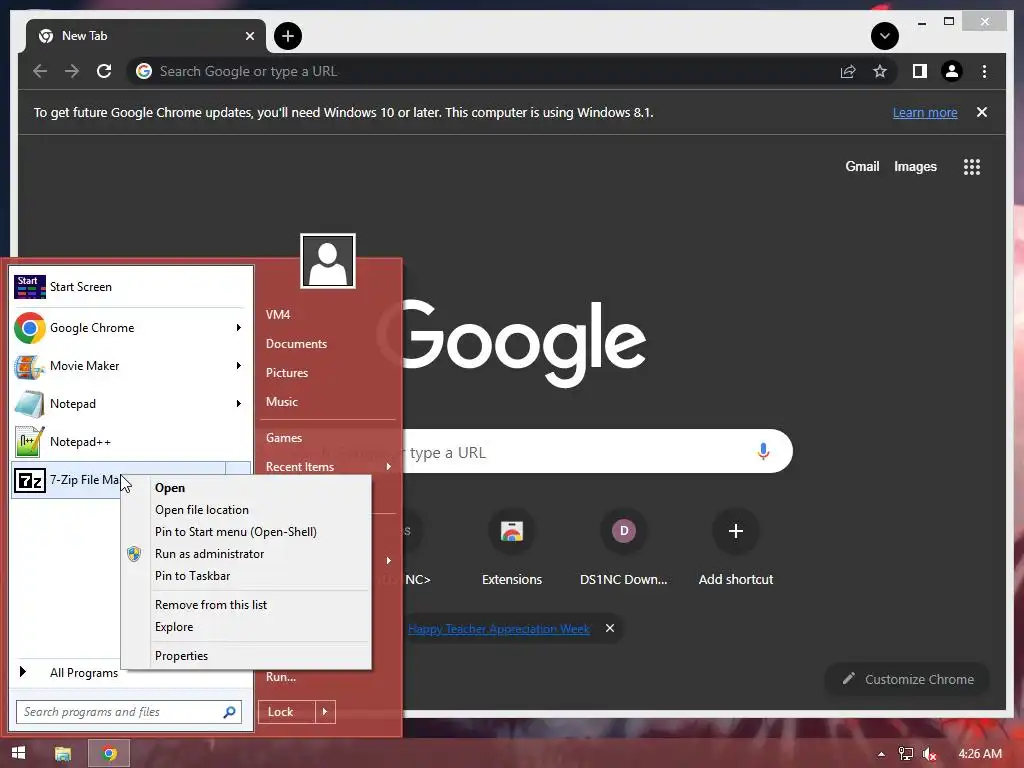Open Pictures from start menu
This screenshot has width=1024, height=768.
pyautogui.click(x=287, y=372)
